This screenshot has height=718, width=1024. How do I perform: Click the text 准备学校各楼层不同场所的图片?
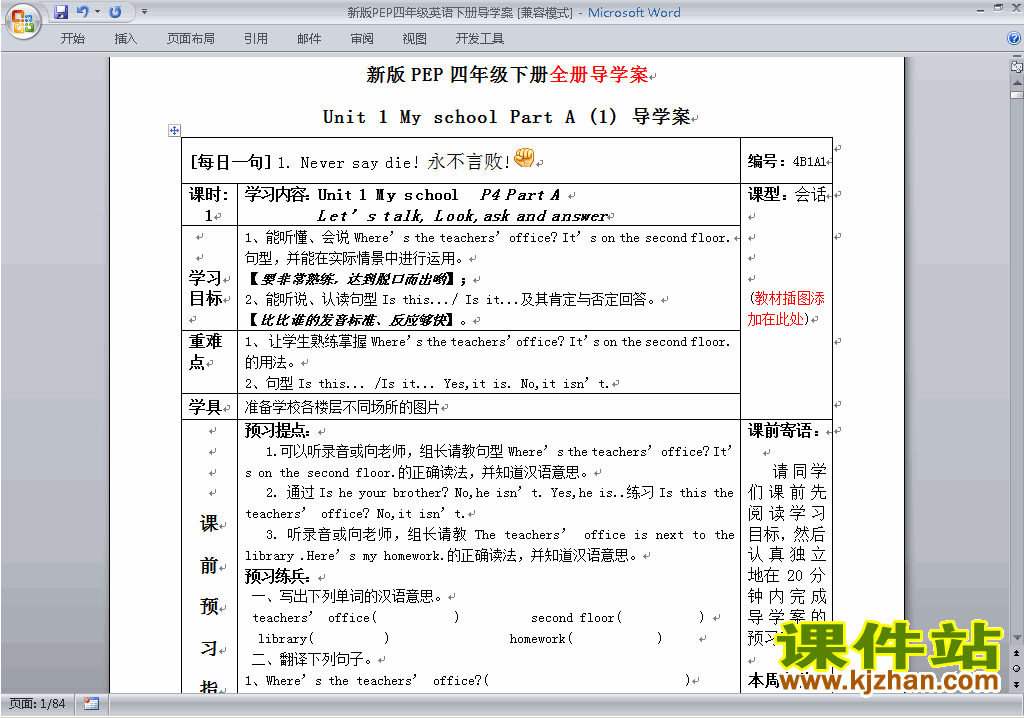(342, 408)
